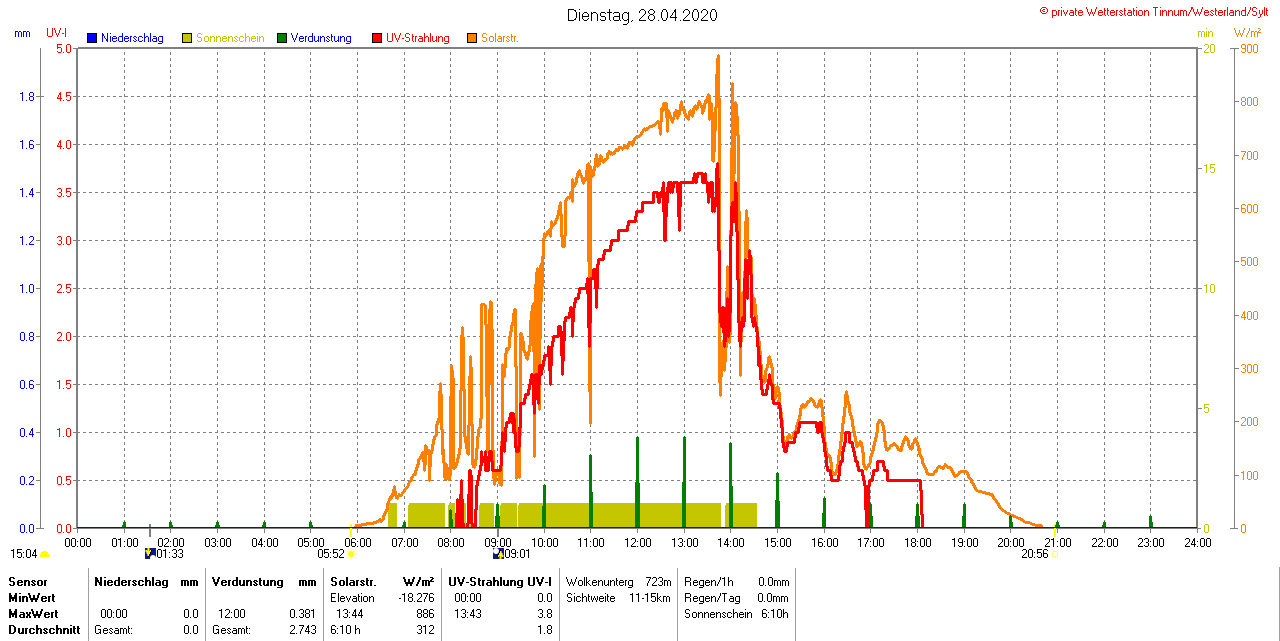Click the UV-Strahlung legend label
The height and width of the screenshot is (641, 1280).
click(418, 38)
